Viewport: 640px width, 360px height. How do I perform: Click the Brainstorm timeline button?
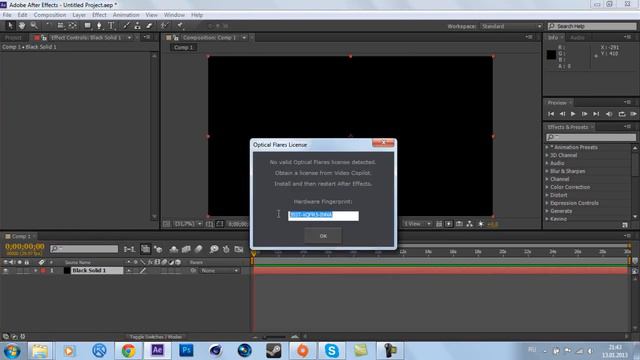click(214, 249)
